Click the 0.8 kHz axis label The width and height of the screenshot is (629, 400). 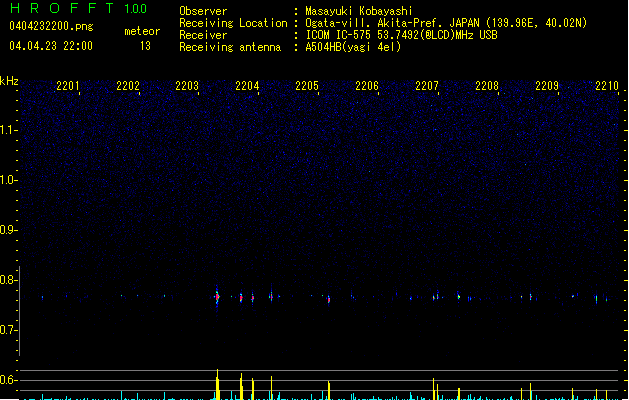click(x=8, y=280)
